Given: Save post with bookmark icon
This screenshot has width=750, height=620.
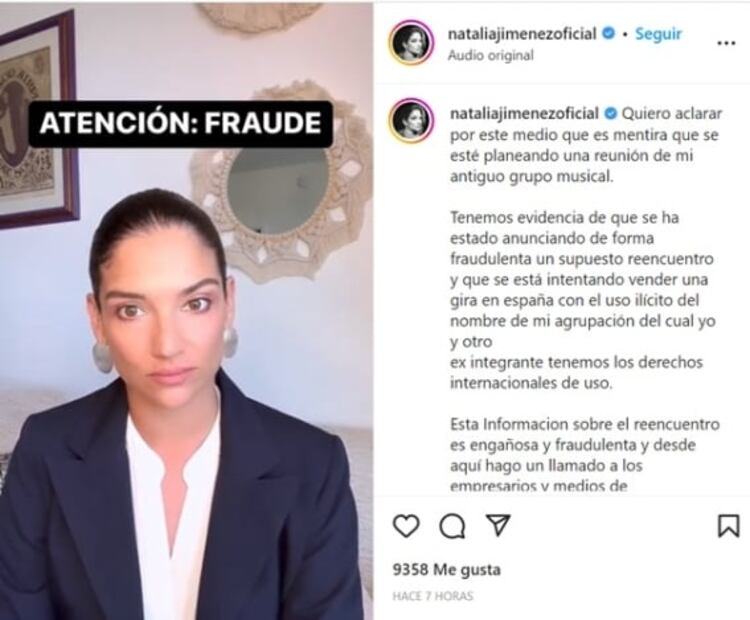Looking at the screenshot, I should tap(728, 526).
